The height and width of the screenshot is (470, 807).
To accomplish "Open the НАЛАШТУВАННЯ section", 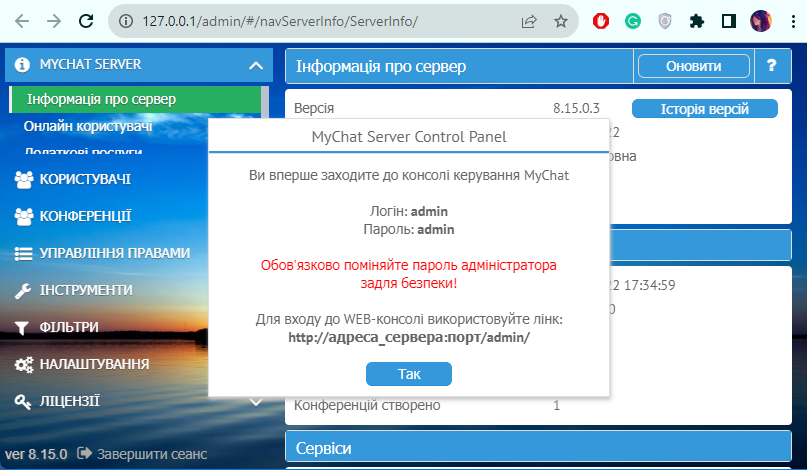I will click(x=95, y=364).
